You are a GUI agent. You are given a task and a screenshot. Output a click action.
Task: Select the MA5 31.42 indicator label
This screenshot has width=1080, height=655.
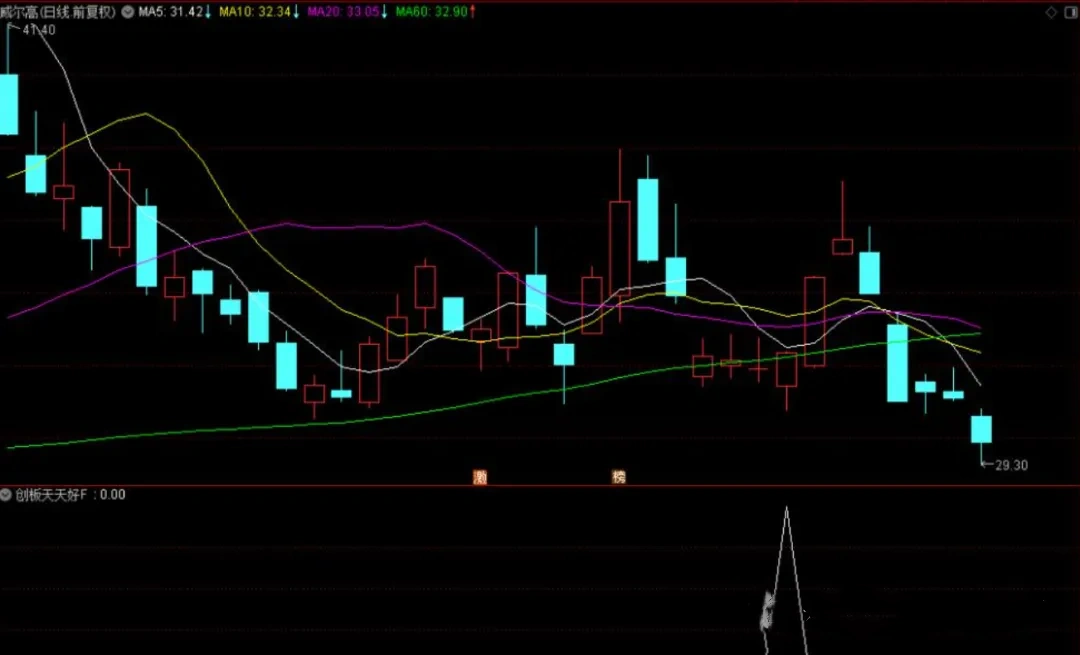point(170,12)
